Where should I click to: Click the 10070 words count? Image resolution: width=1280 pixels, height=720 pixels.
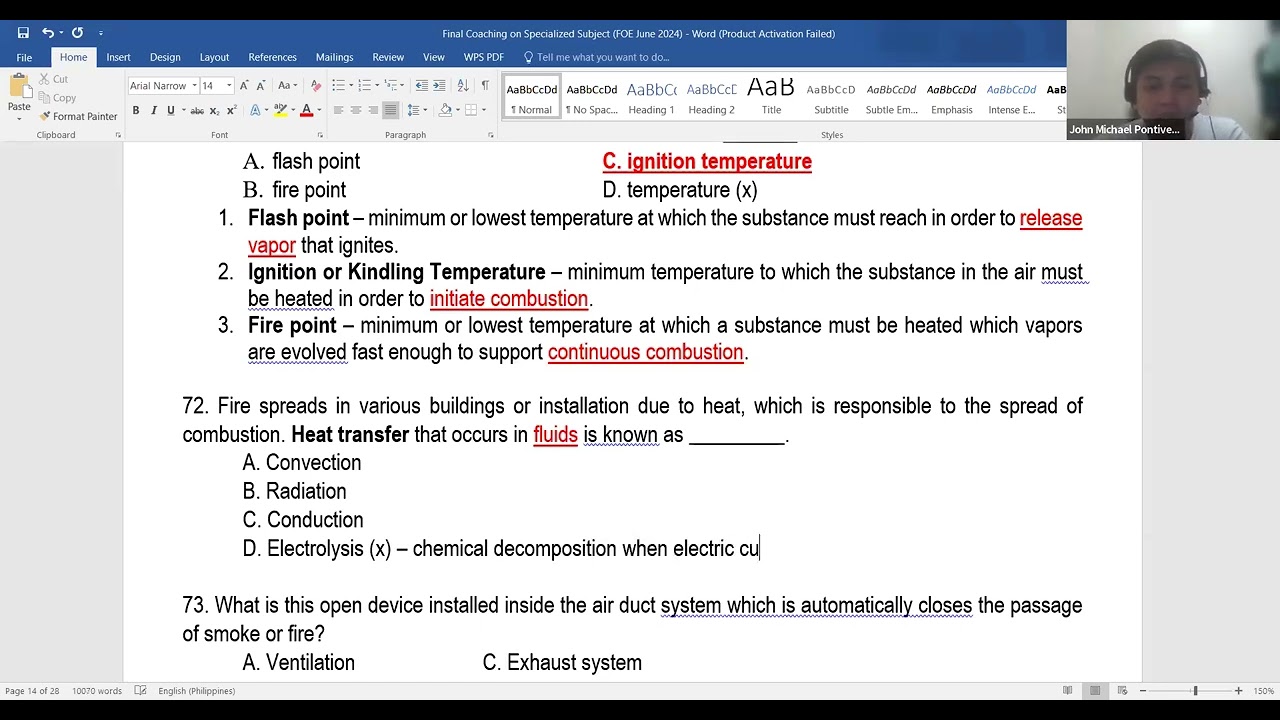(97, 691)
